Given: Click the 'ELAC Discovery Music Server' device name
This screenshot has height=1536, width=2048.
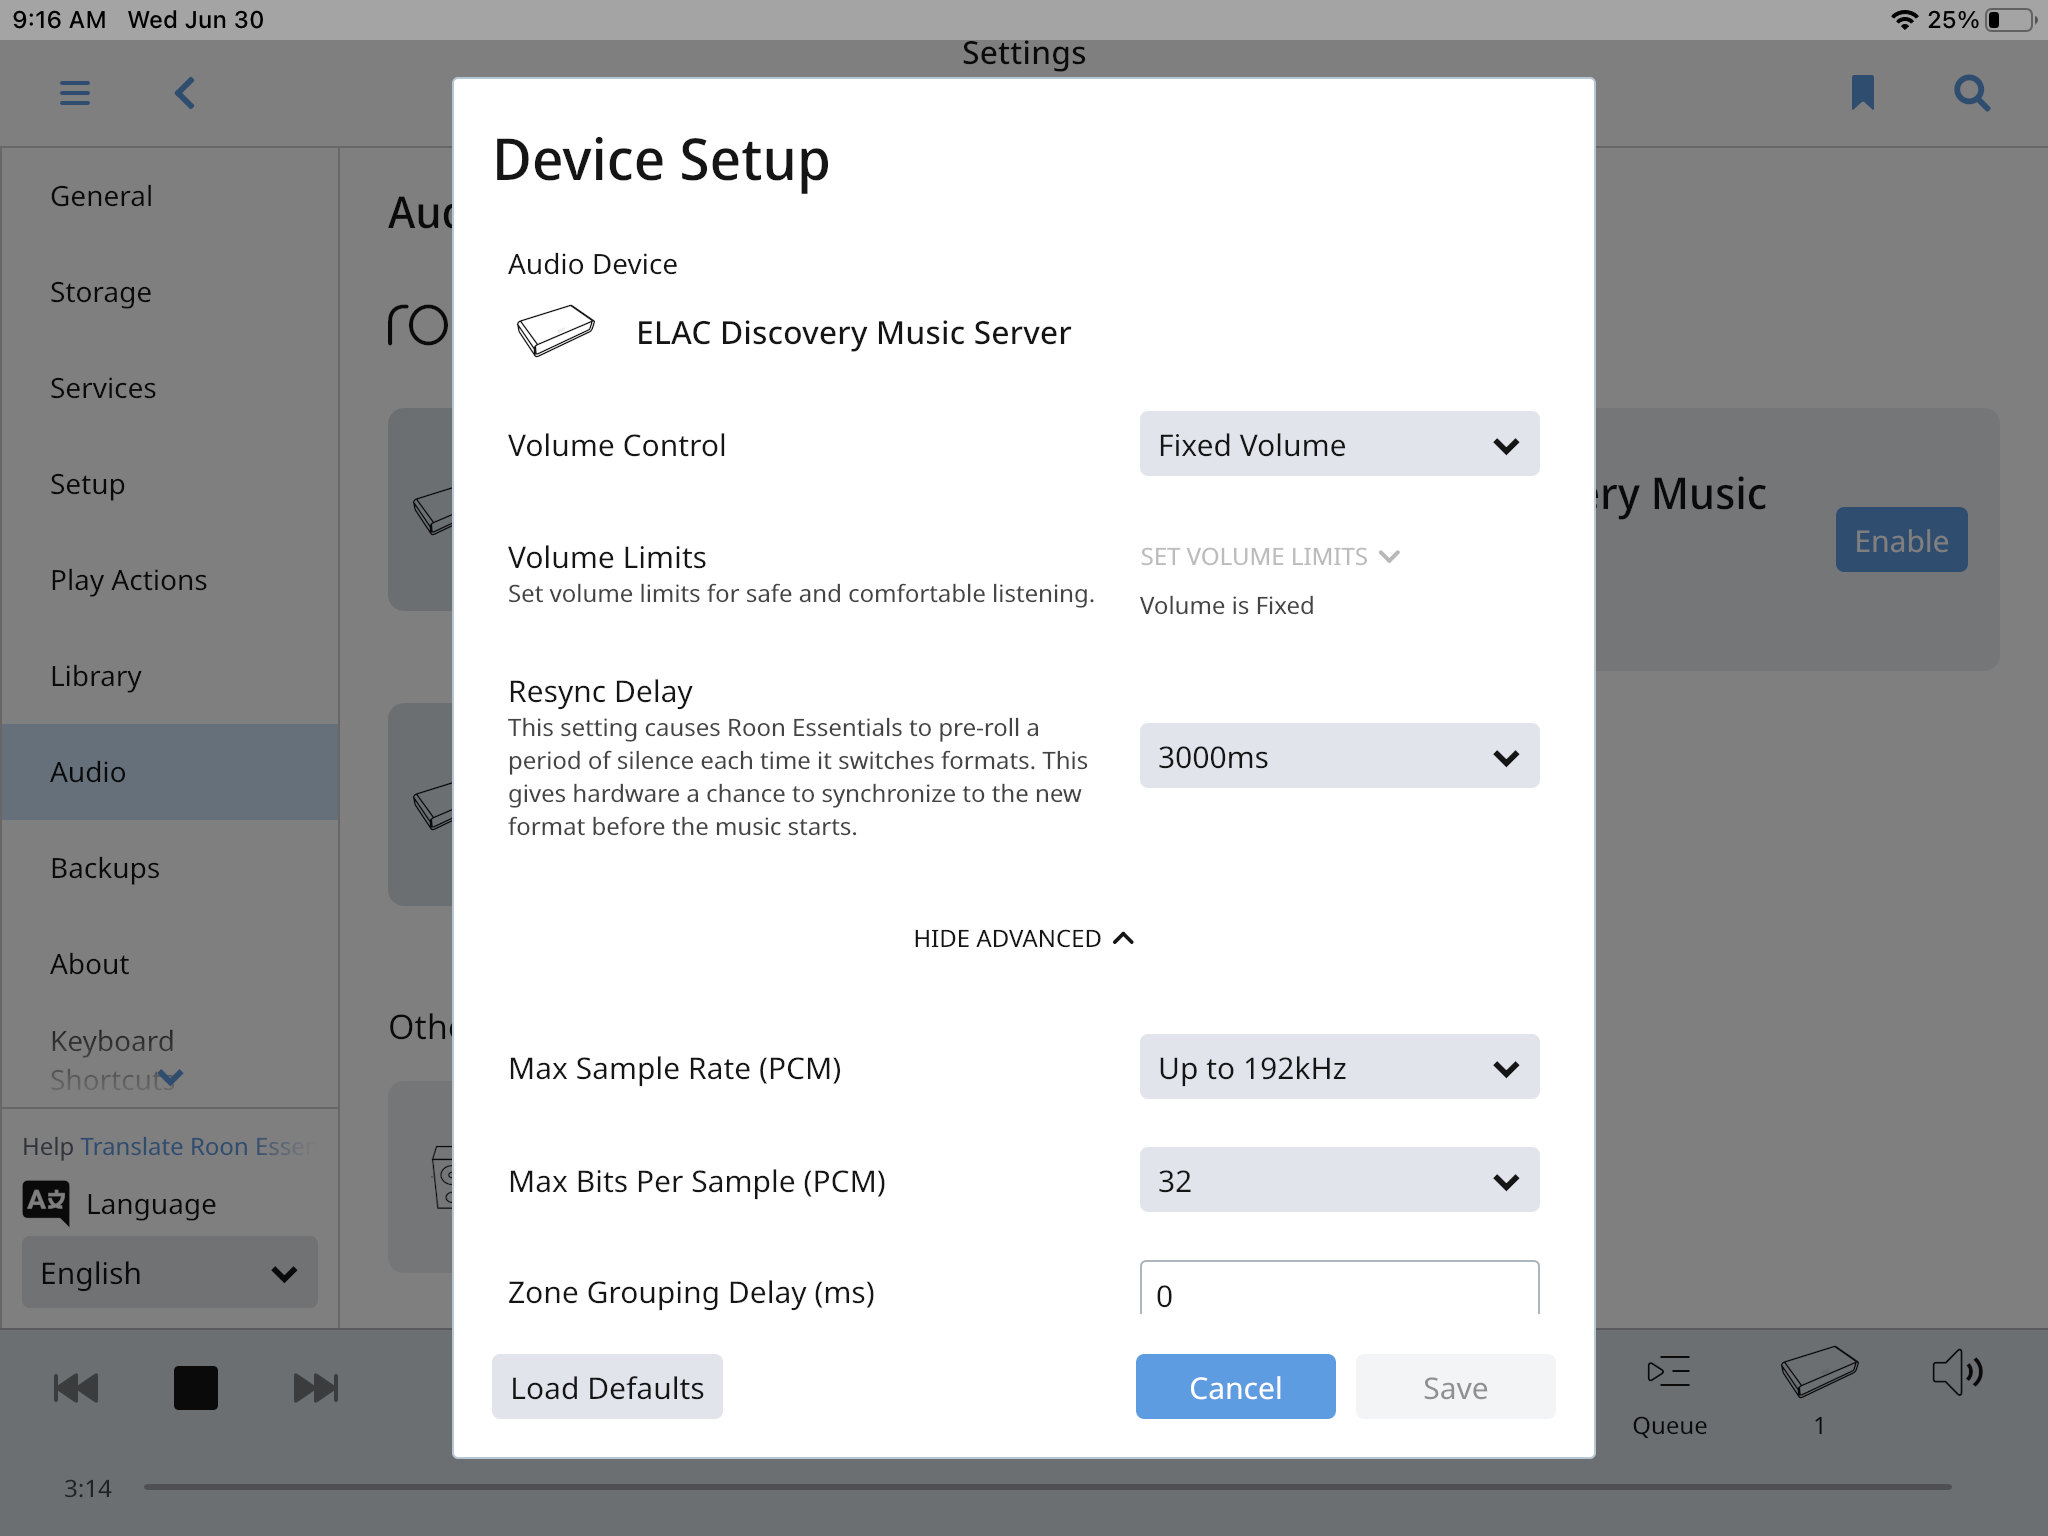Looking at the screenshot, I should [x=853, y=332].
